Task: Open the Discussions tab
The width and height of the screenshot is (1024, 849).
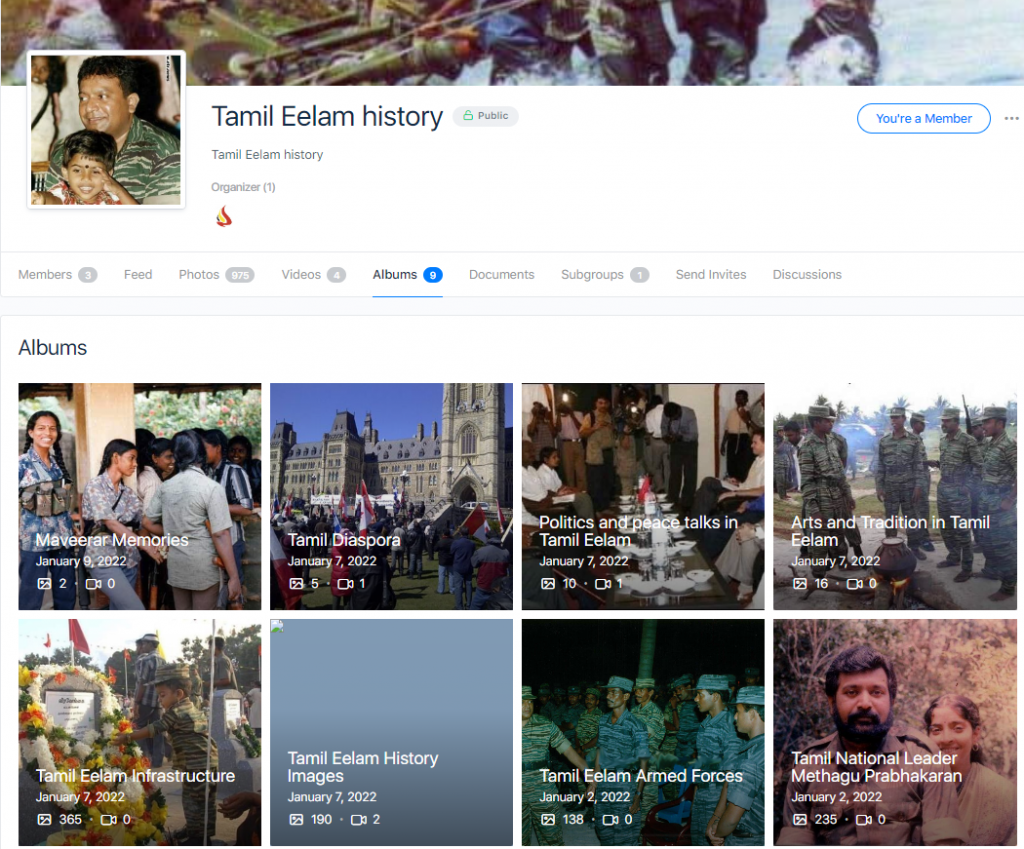Action: (807, 274)
